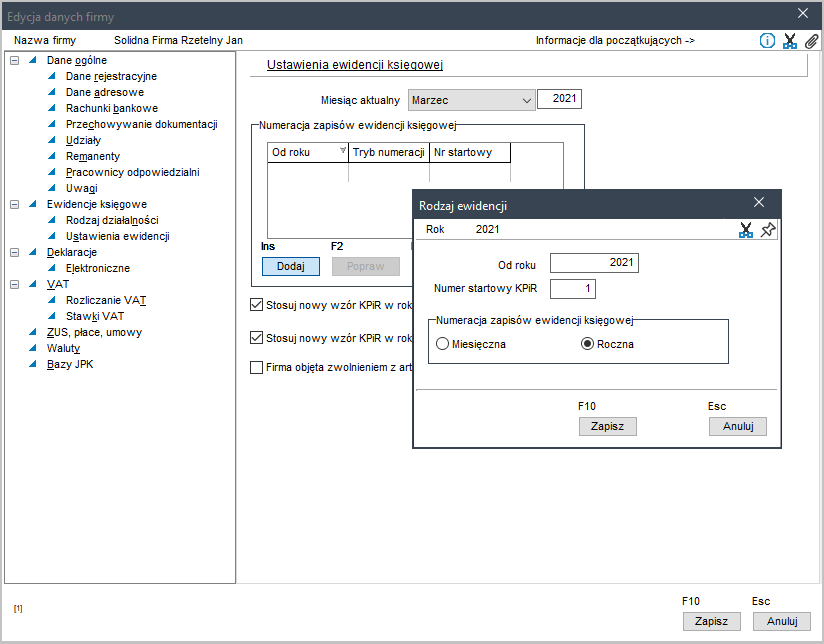824x644 pixels.
Task: Click the blue triangle beside Waluty
Action: pos(33,348)
